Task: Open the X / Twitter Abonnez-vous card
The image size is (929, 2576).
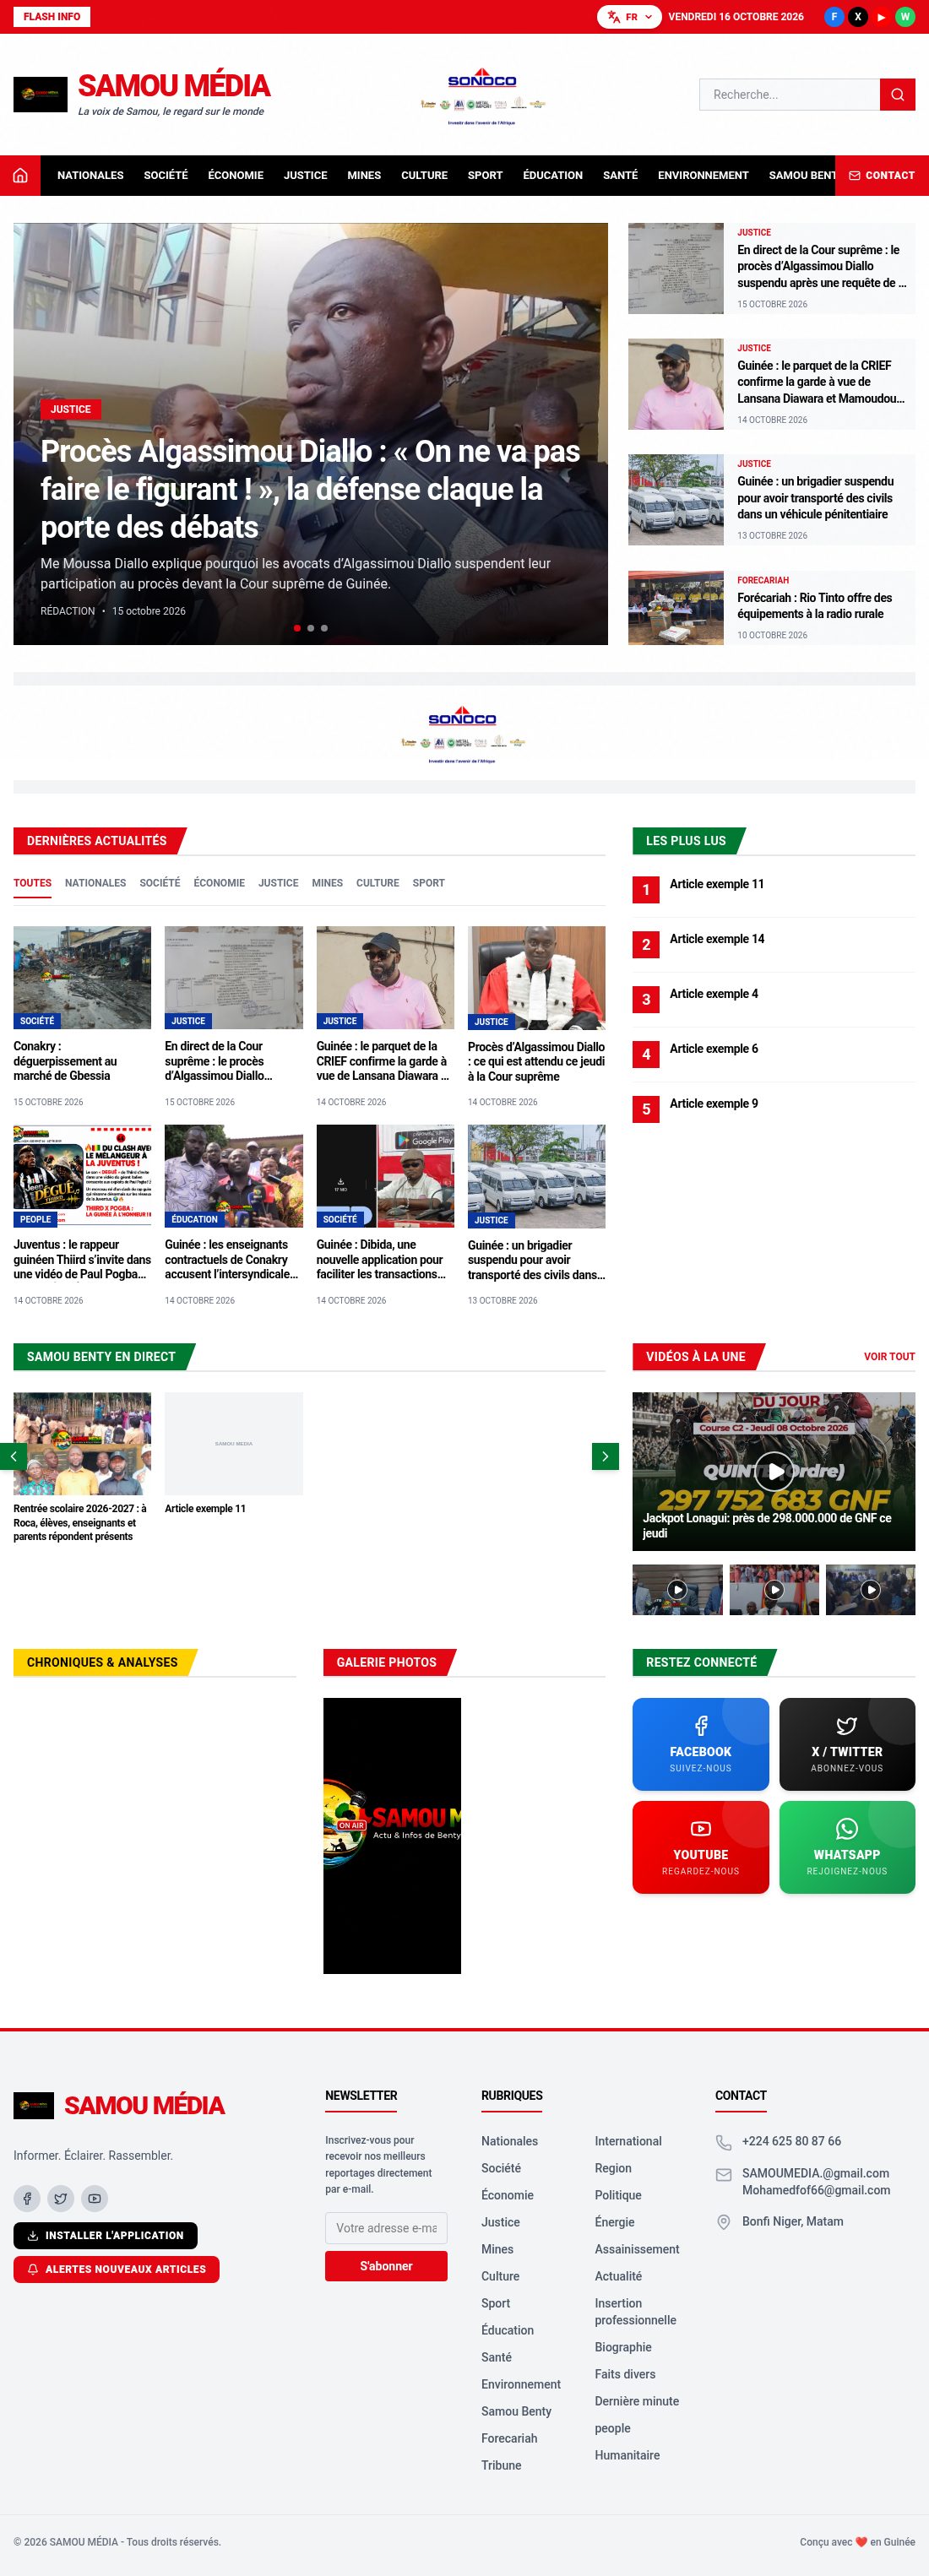Action: (x=847, y=1744)
